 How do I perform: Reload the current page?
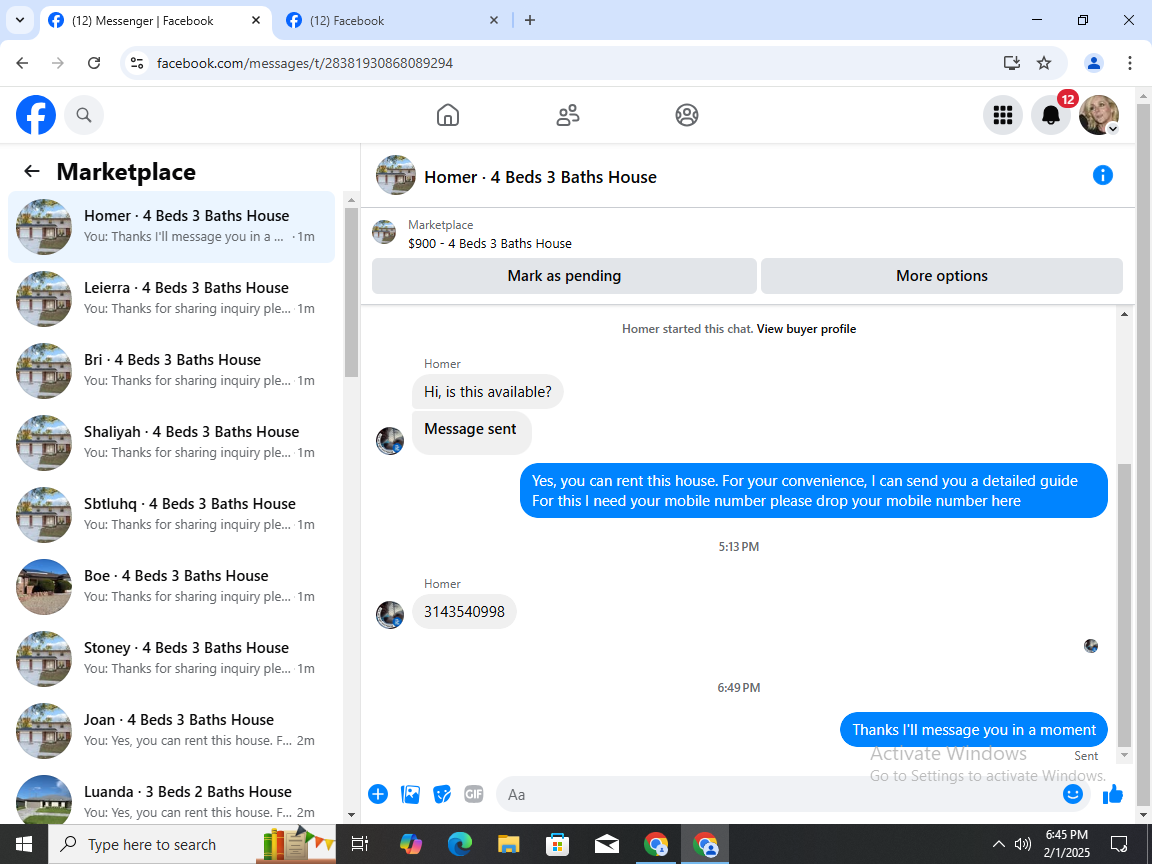(x=93, y=63)
